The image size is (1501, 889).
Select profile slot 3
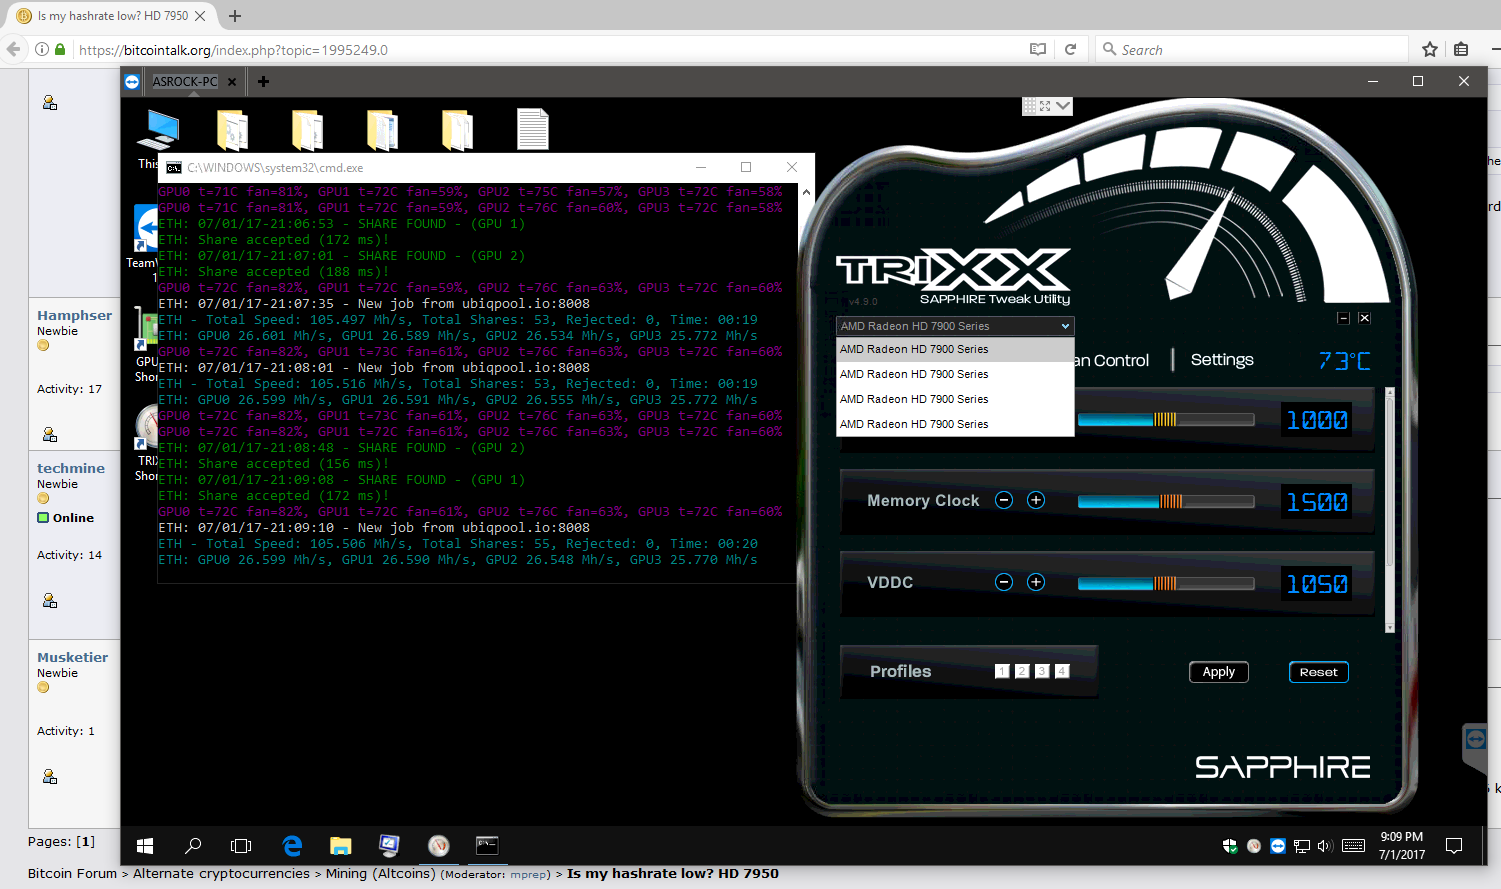point(1042,671)
